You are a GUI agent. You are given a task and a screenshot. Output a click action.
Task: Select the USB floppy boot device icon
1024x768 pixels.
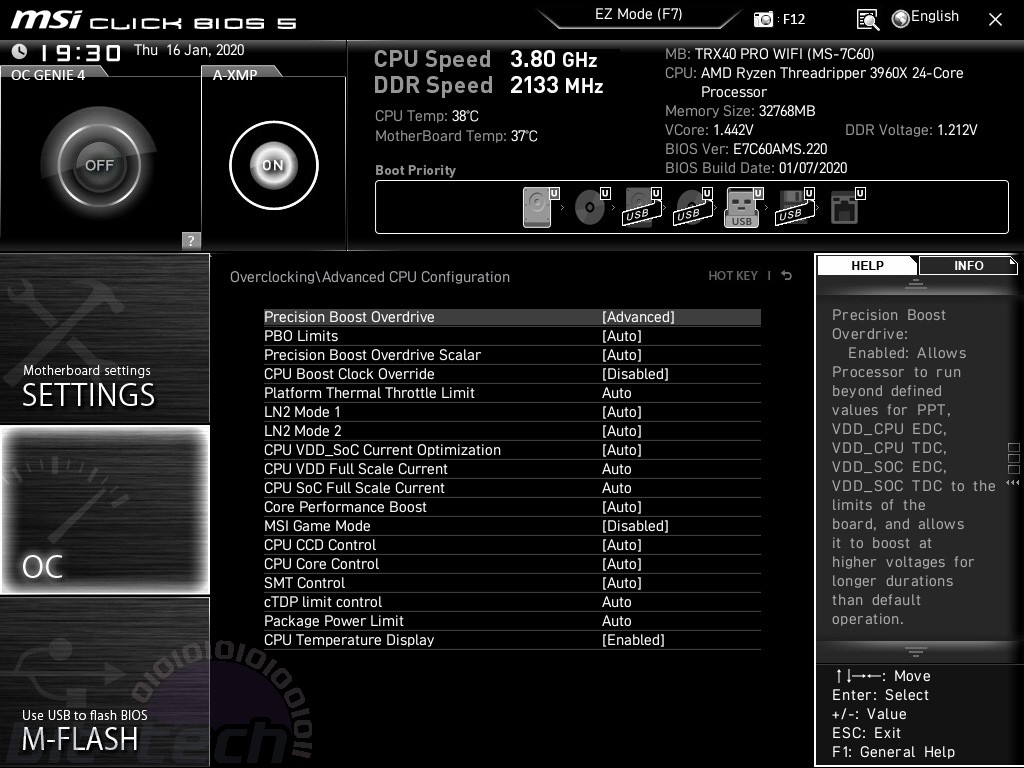click(x=795, y=207)
